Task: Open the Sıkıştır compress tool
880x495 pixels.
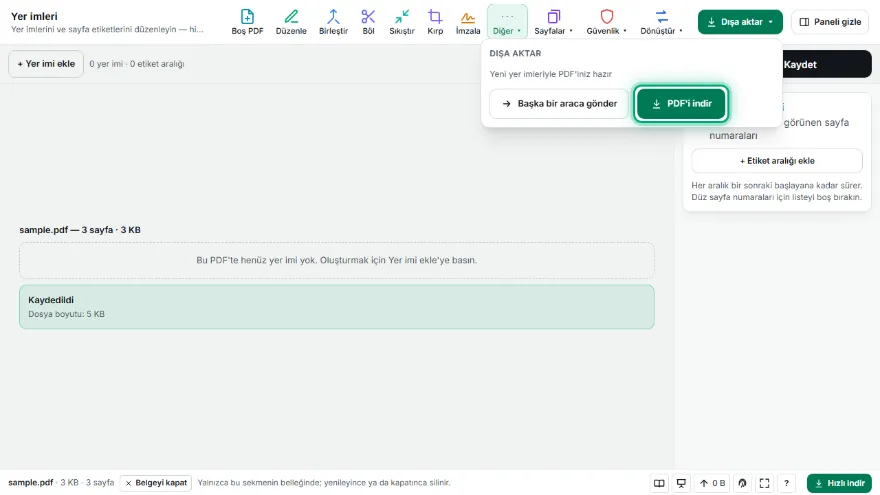Action: [402, 22]
